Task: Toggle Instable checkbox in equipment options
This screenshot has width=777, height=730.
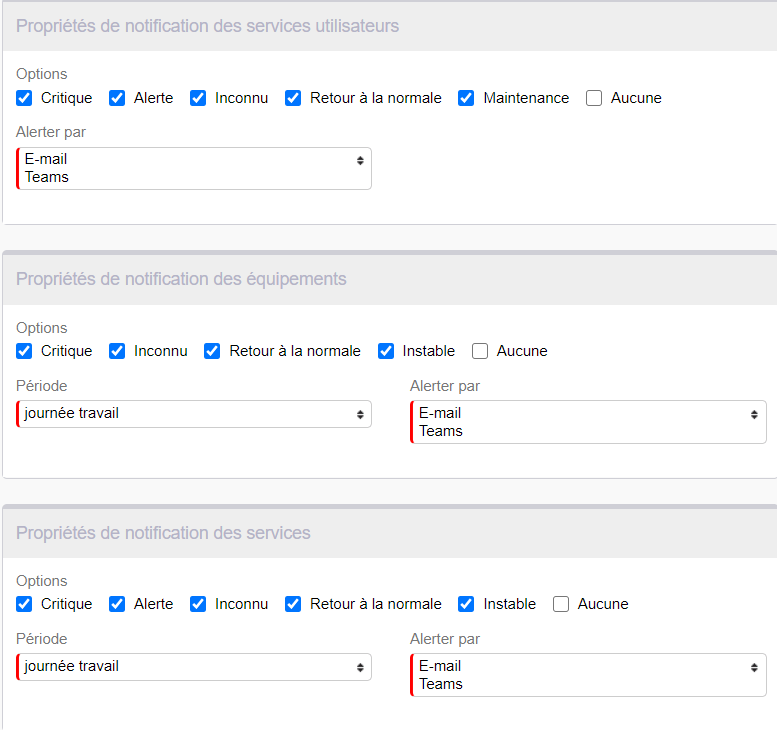Action: pyautogui.click(x=386, y=351)
